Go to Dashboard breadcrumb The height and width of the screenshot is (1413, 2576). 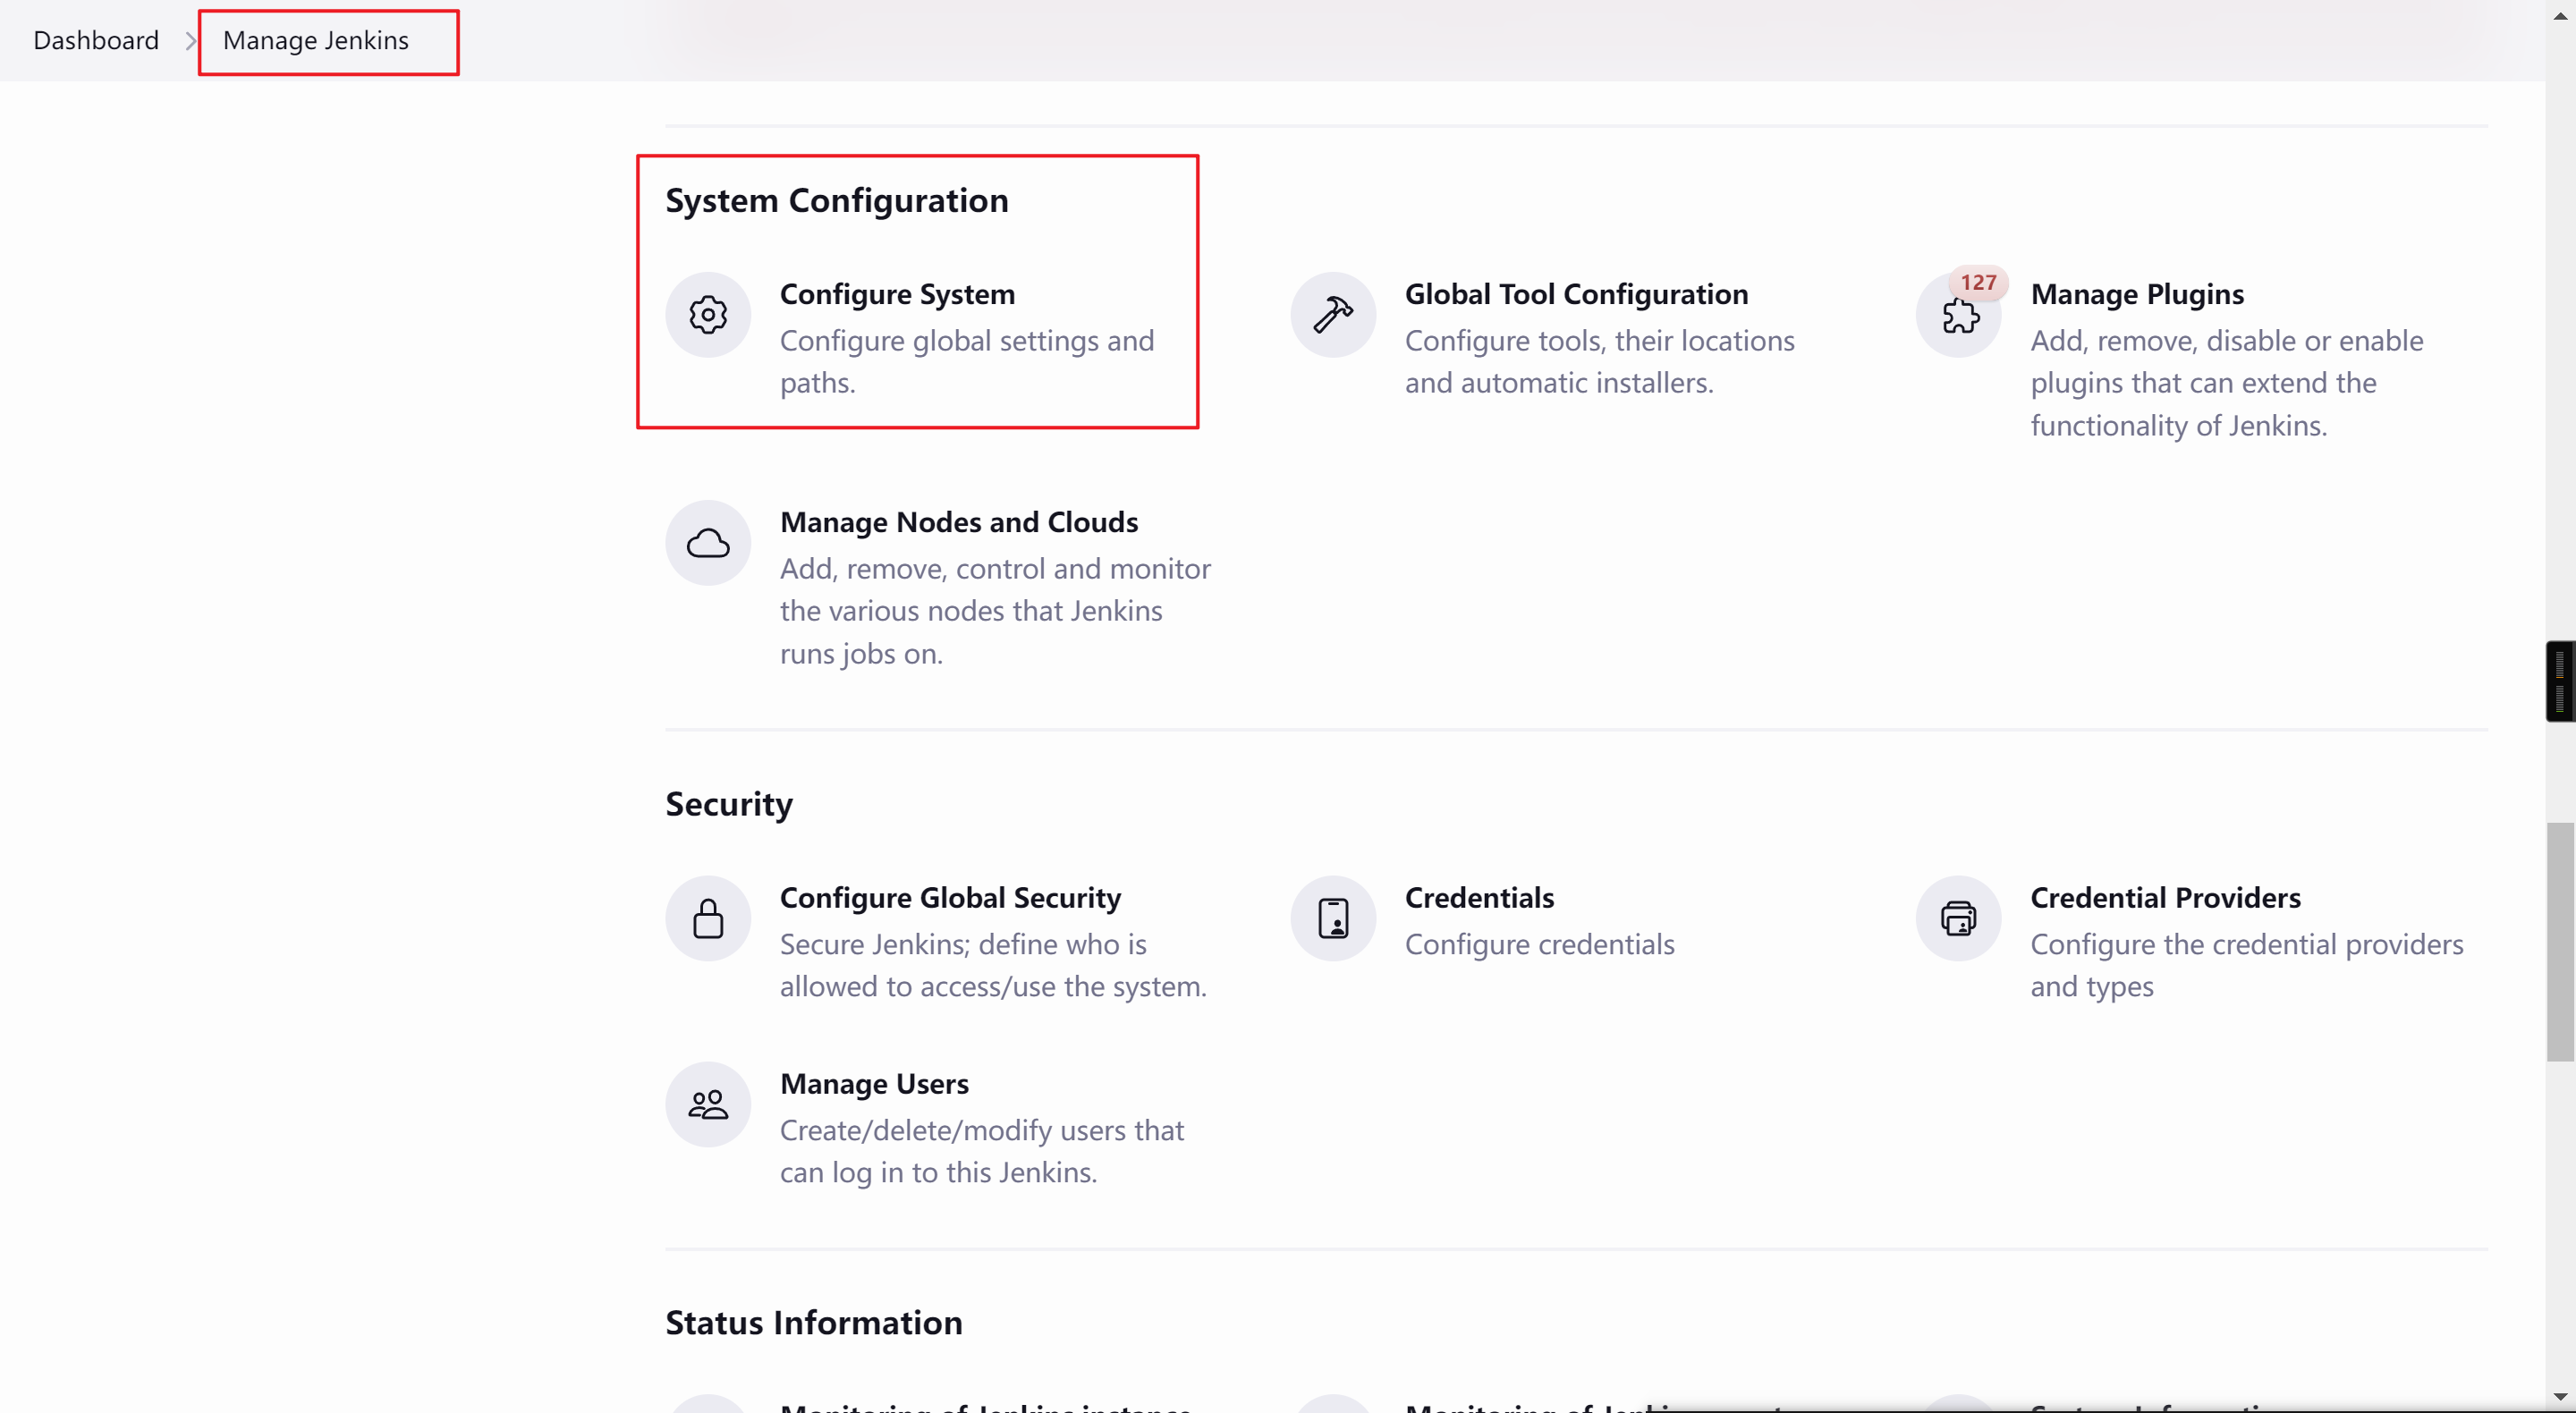pos(96,40)
